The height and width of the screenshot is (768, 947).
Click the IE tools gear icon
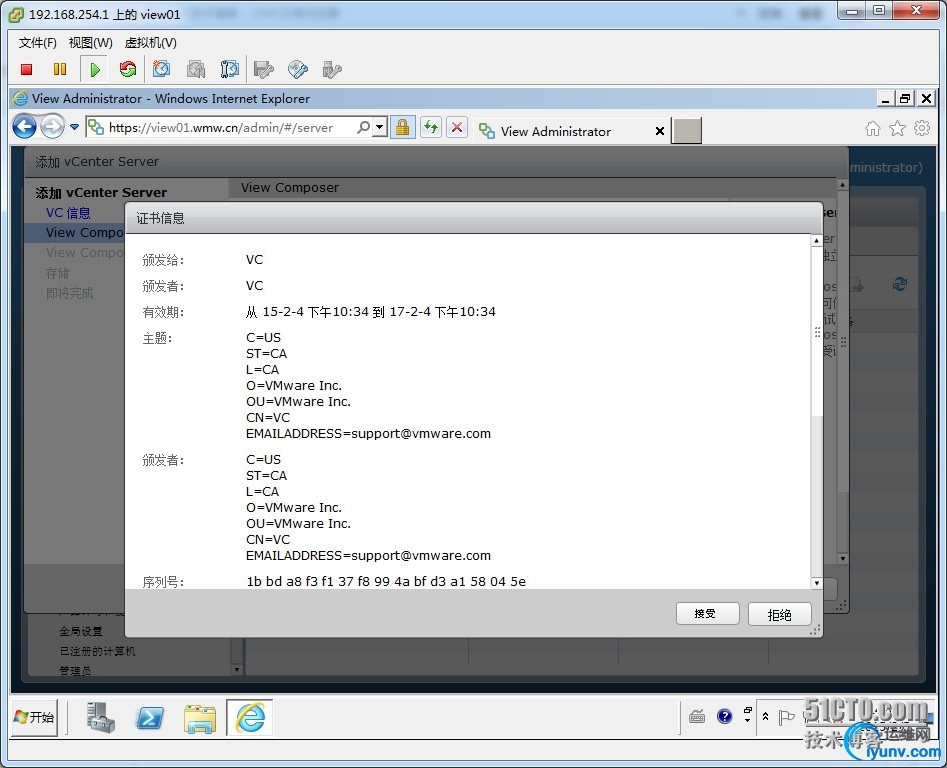coord(922,128)
